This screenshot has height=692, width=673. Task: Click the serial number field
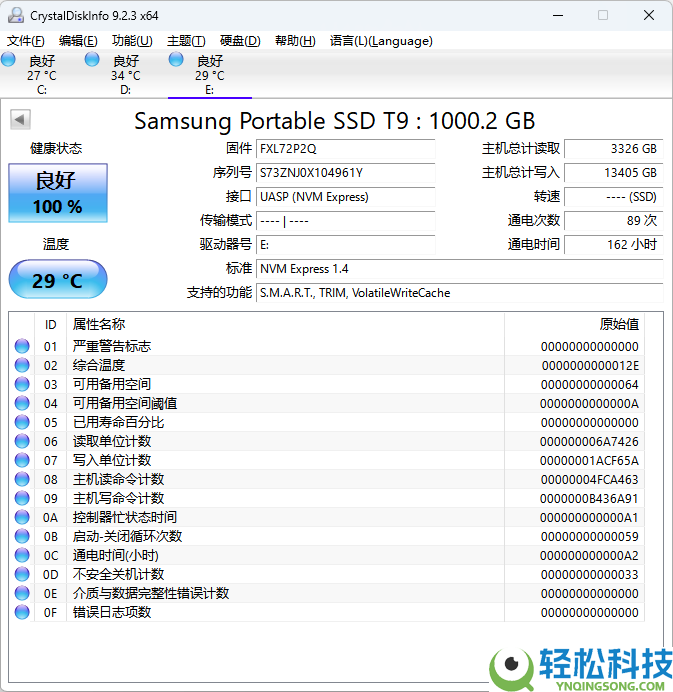tap(345, 173)
